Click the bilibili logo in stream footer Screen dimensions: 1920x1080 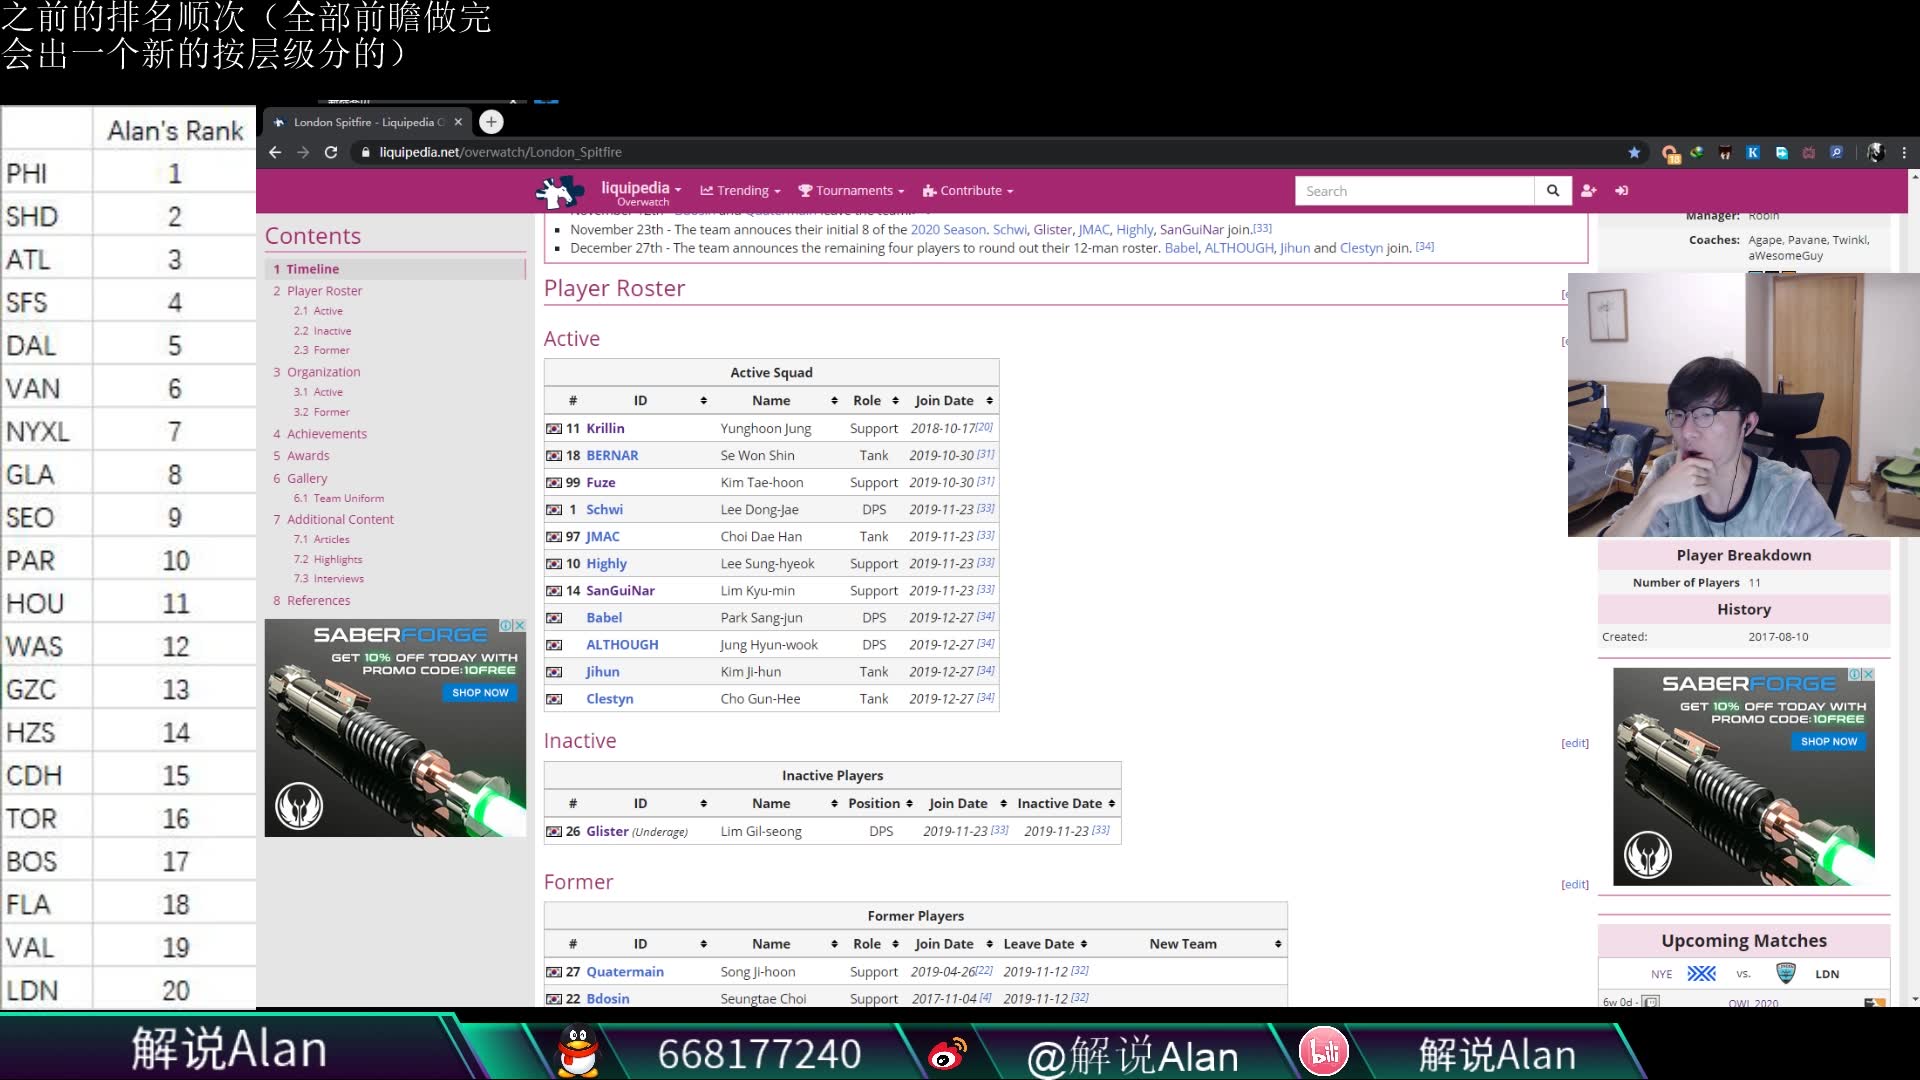1324,1051
